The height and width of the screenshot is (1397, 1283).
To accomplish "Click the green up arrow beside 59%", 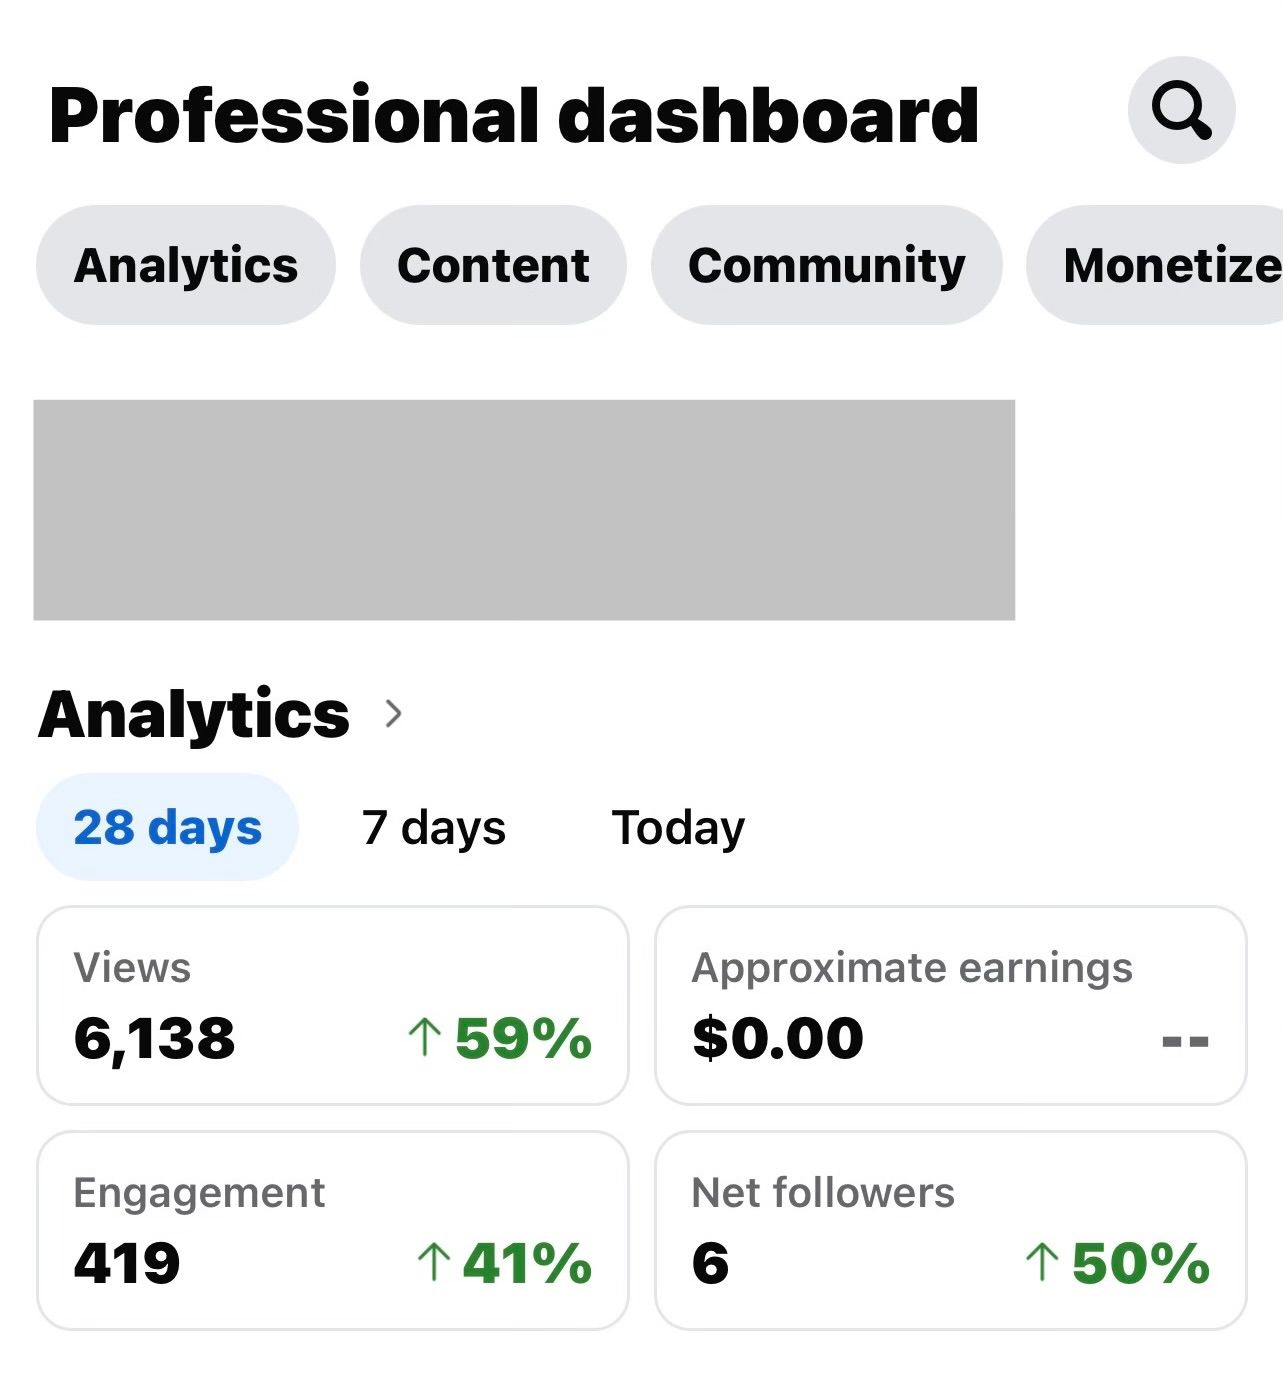I will [x=425, y=1037].
